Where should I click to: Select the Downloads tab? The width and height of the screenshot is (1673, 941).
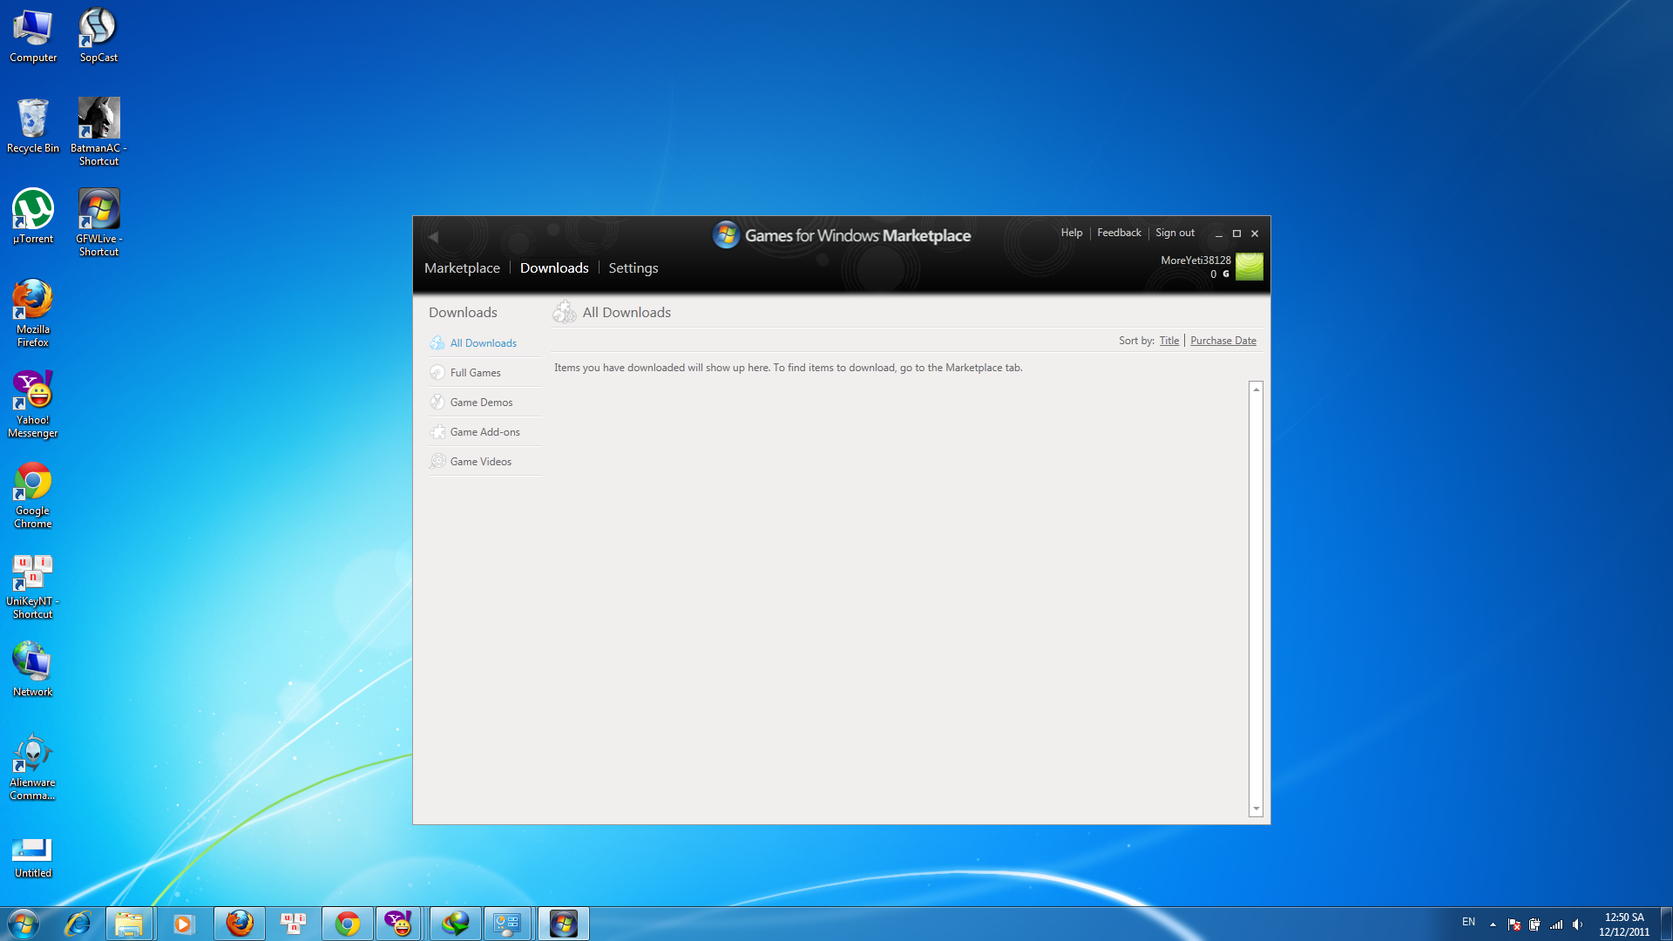point(554,268)
